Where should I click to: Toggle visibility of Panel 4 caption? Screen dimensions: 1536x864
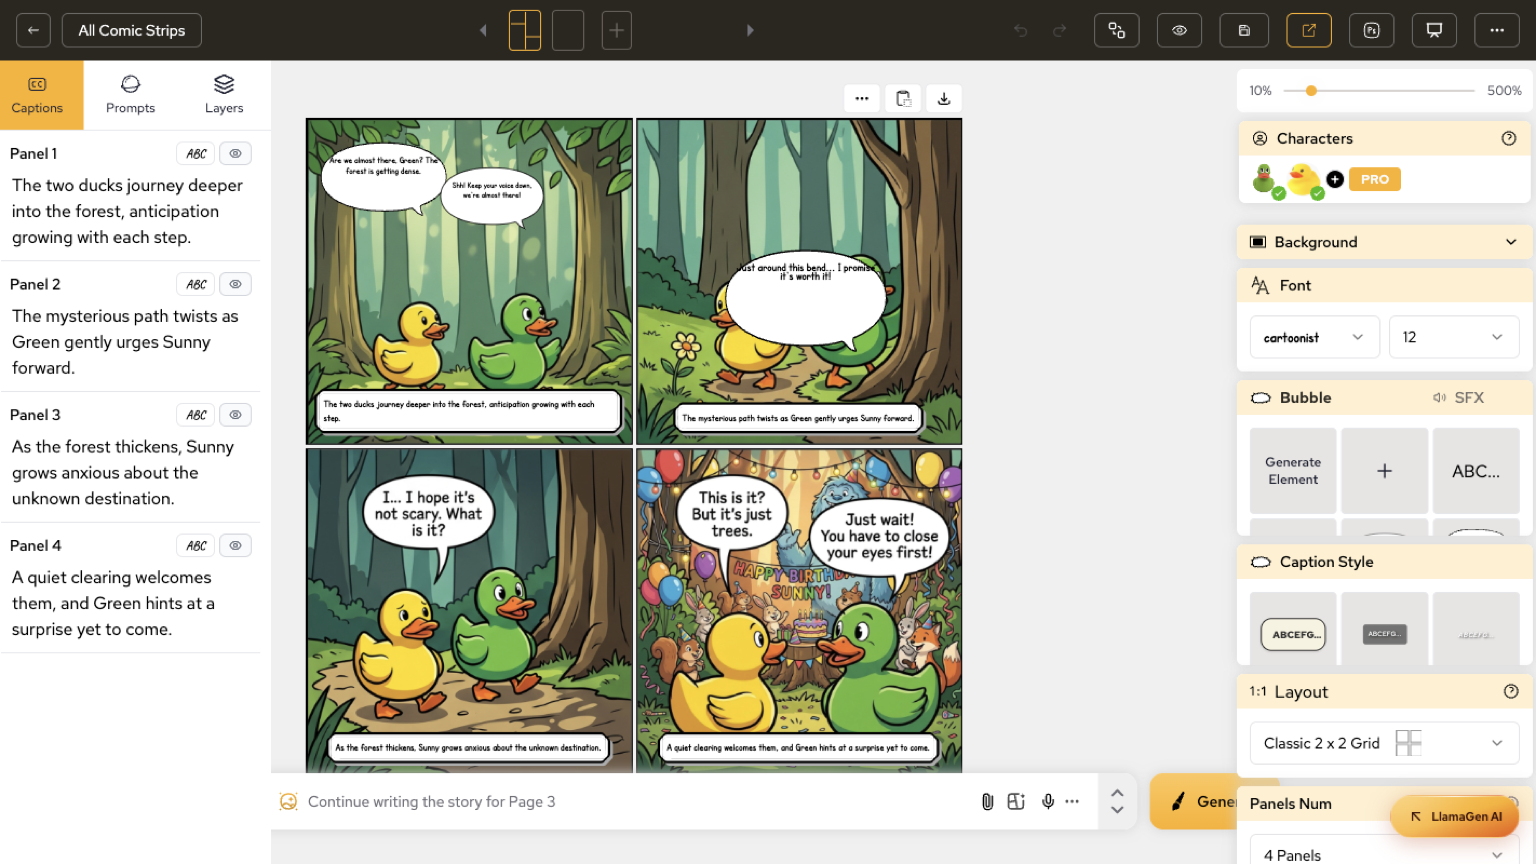click(x=235, y=546)
